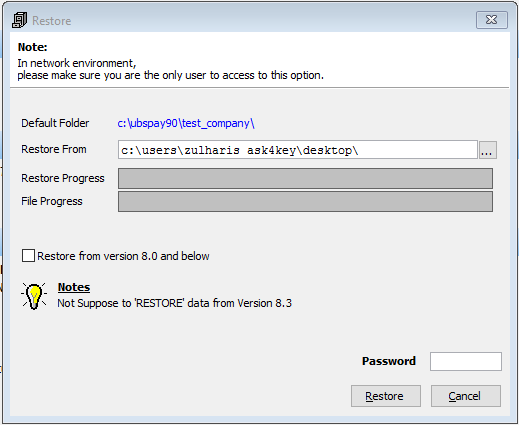Click into the Restore From path field
This screenshot has height=425, width=519.
click(x=298, y=150)
